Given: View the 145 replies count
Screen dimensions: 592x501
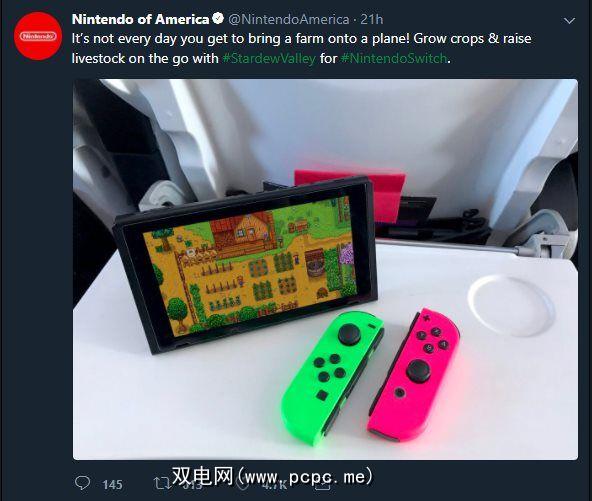Looking at the screenshot, I should click(x=112, y=485).
